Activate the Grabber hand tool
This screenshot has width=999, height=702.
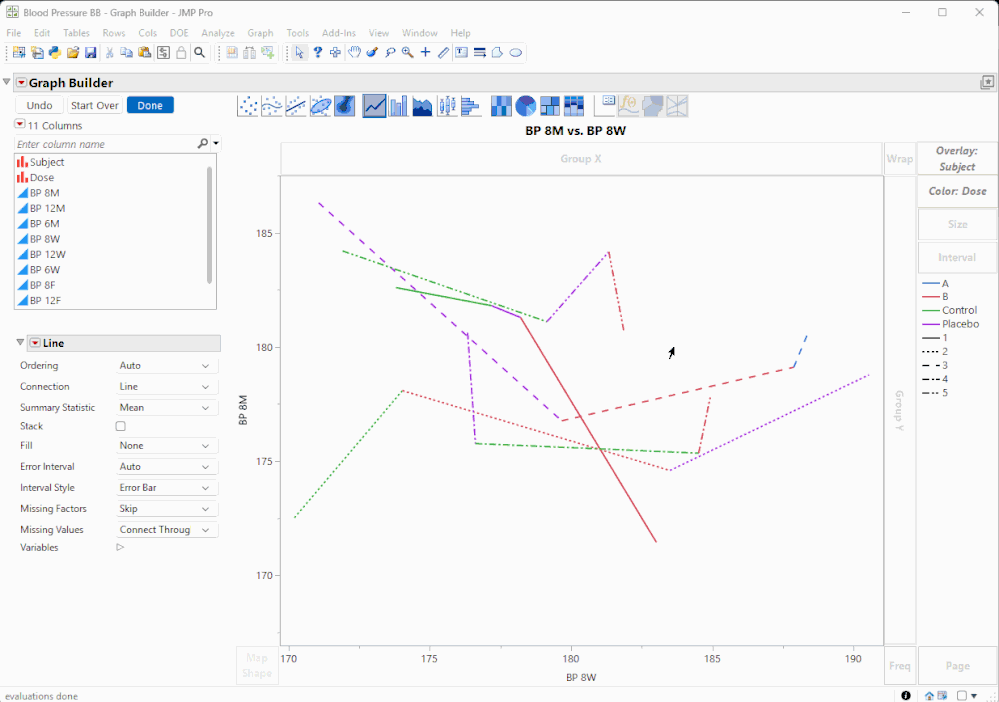point(354,52)
